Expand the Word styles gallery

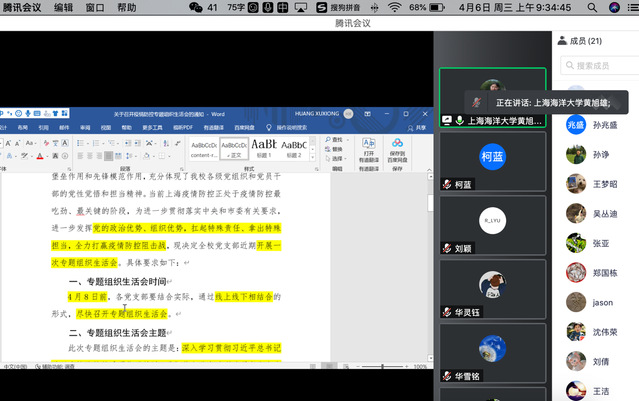coord(312,158)
